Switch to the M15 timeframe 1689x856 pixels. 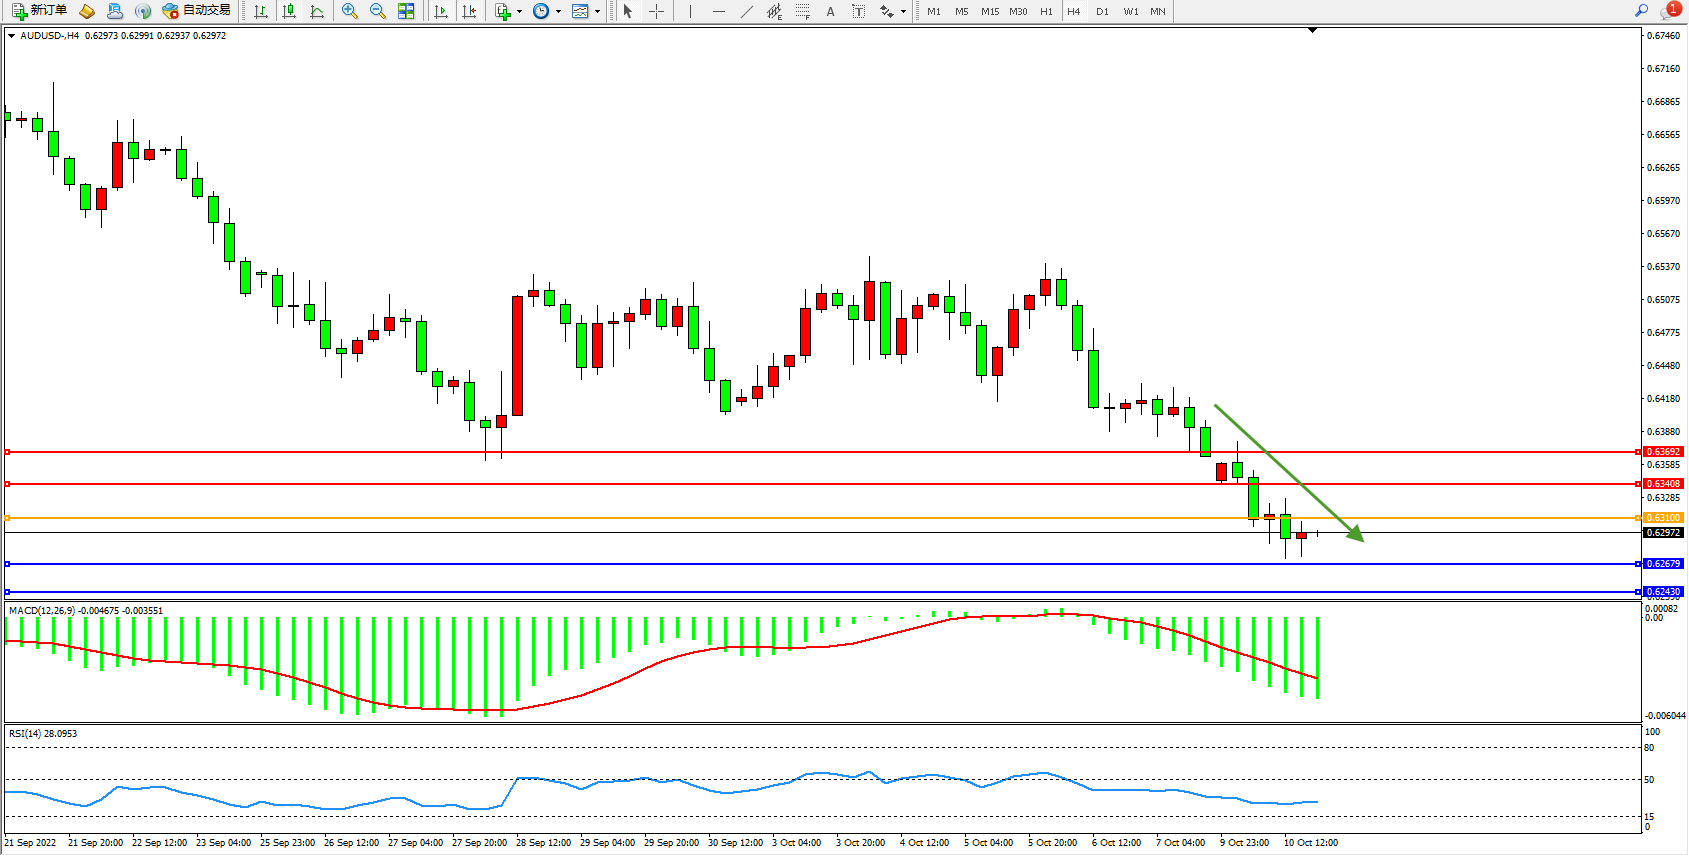click(989, 12)
